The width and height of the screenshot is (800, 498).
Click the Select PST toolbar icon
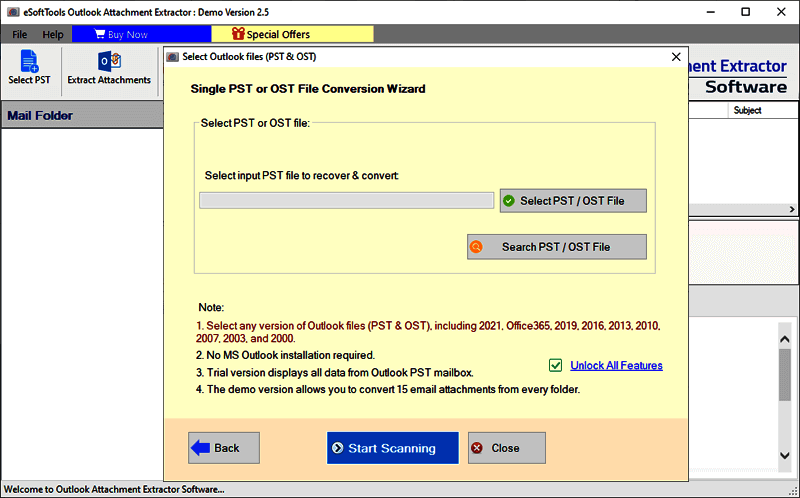pyautogui.click(x=29, y=67)
